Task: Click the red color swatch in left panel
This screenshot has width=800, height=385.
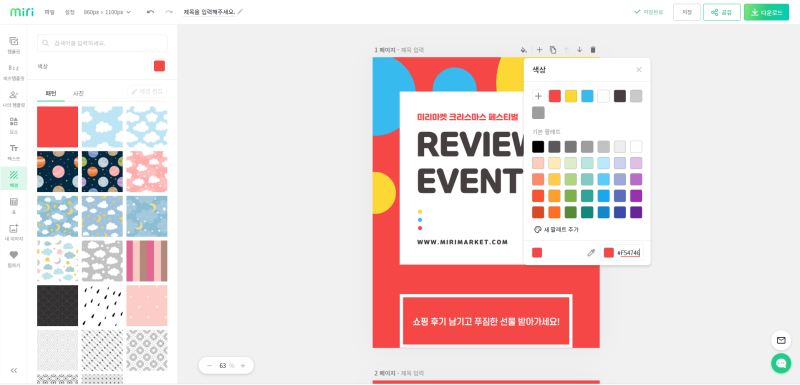Action: [x=160, y=66]
